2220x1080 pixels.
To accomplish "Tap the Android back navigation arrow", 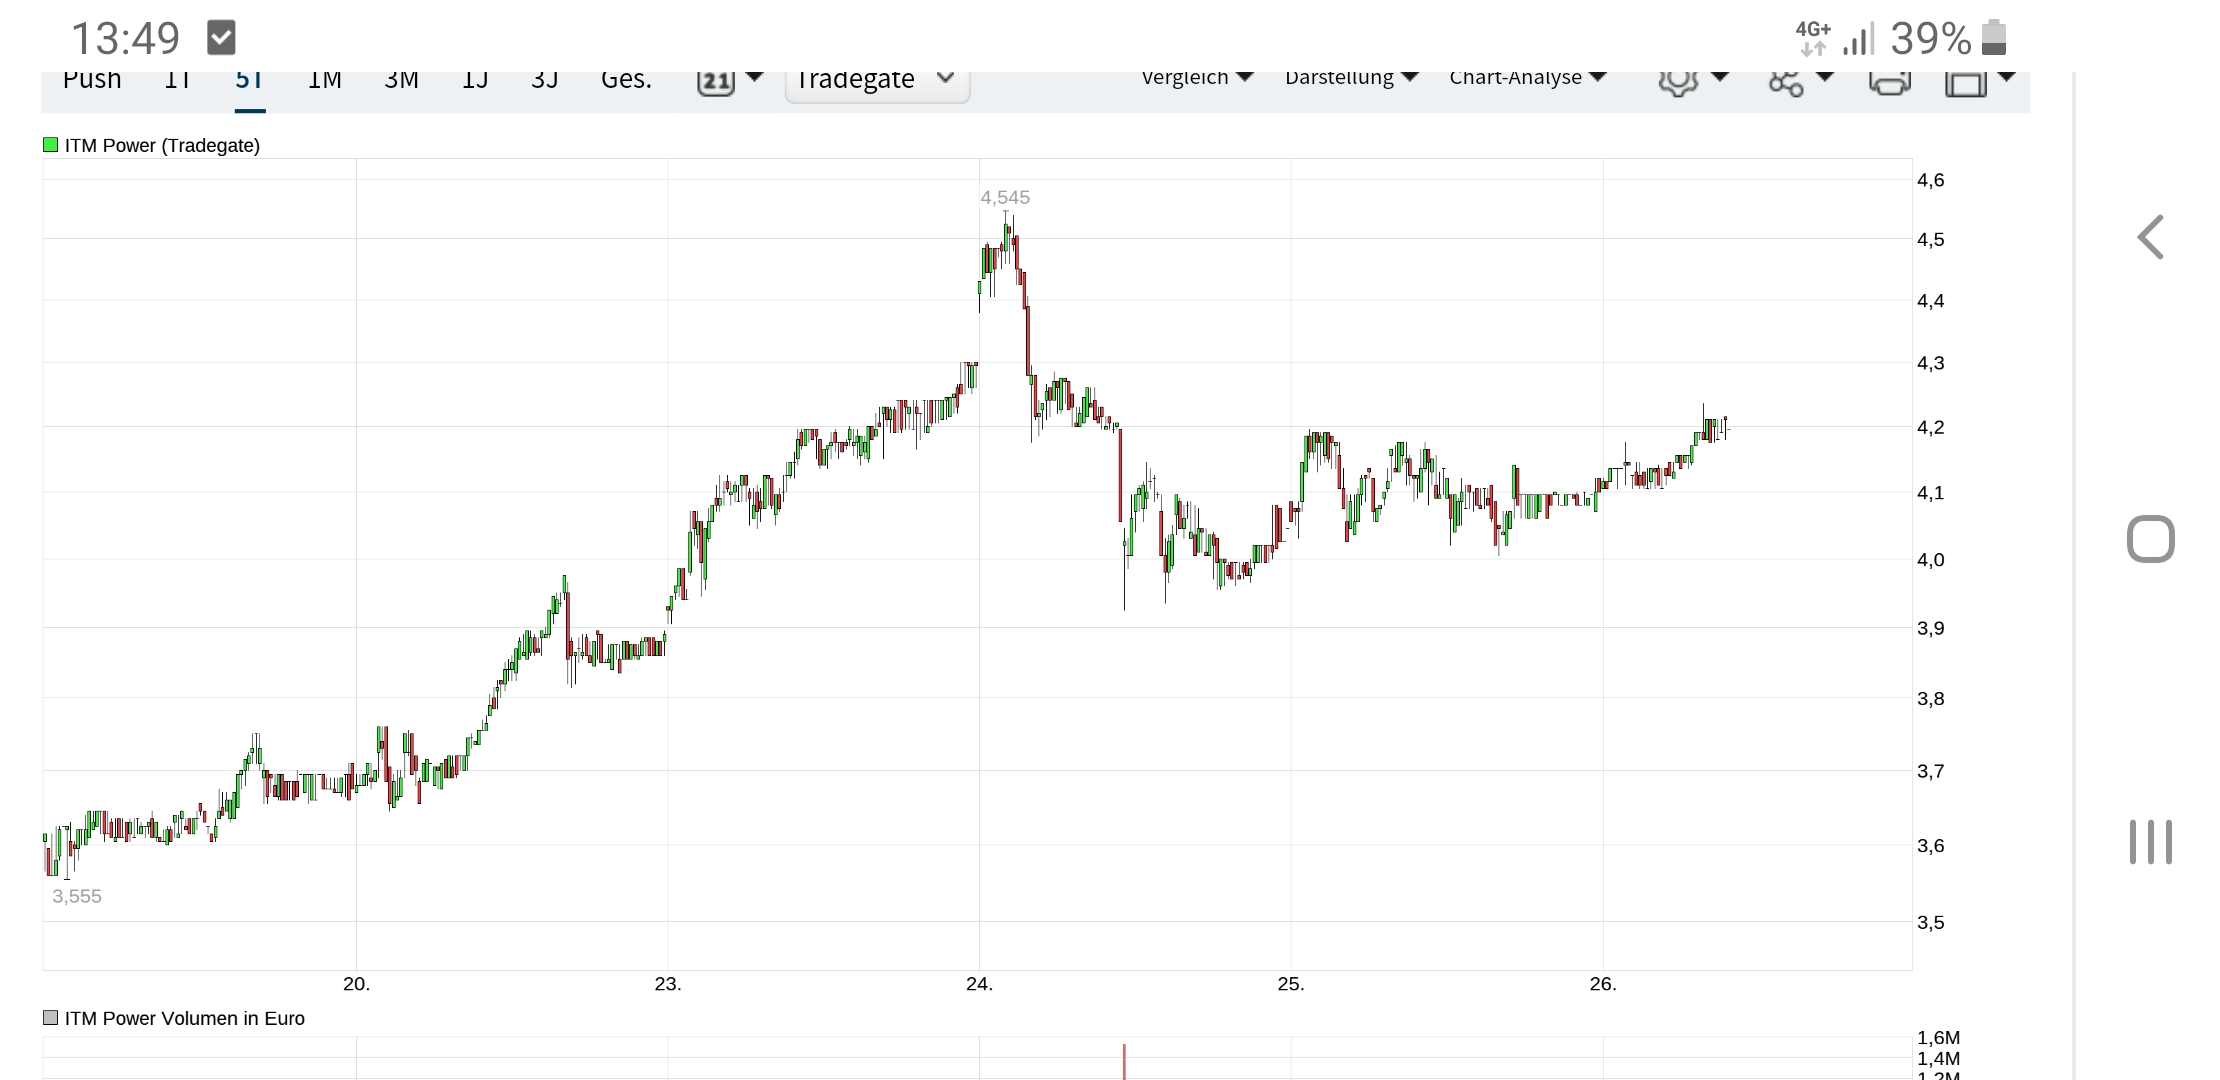I will click(x=2150, y=238).
